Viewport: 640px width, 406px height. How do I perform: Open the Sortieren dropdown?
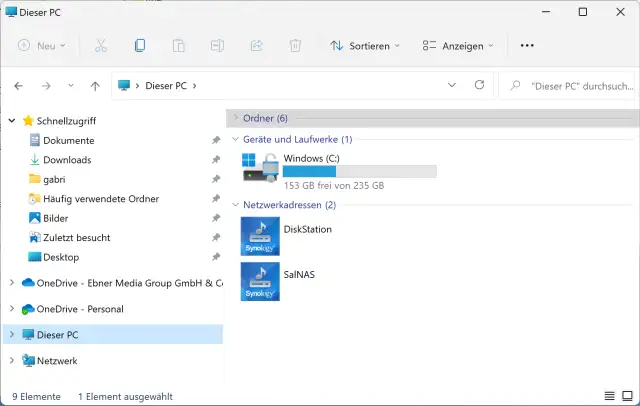point(365,46)
